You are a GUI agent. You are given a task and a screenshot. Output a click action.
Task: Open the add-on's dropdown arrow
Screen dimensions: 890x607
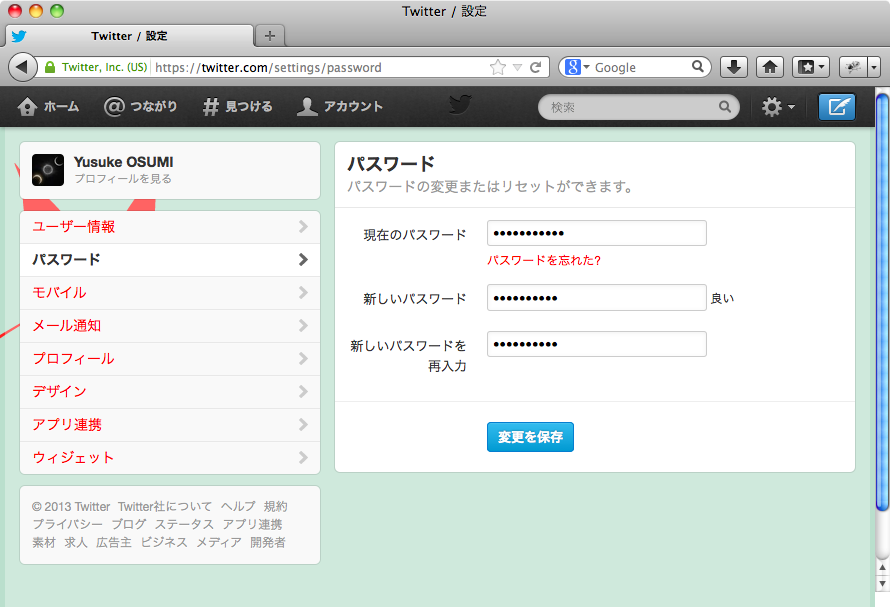874,67
